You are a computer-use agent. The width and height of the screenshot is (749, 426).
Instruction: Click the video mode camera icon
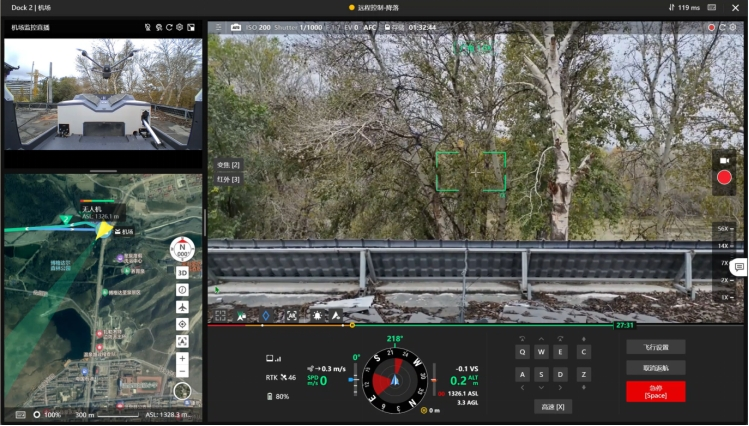(x=724, y=160)
